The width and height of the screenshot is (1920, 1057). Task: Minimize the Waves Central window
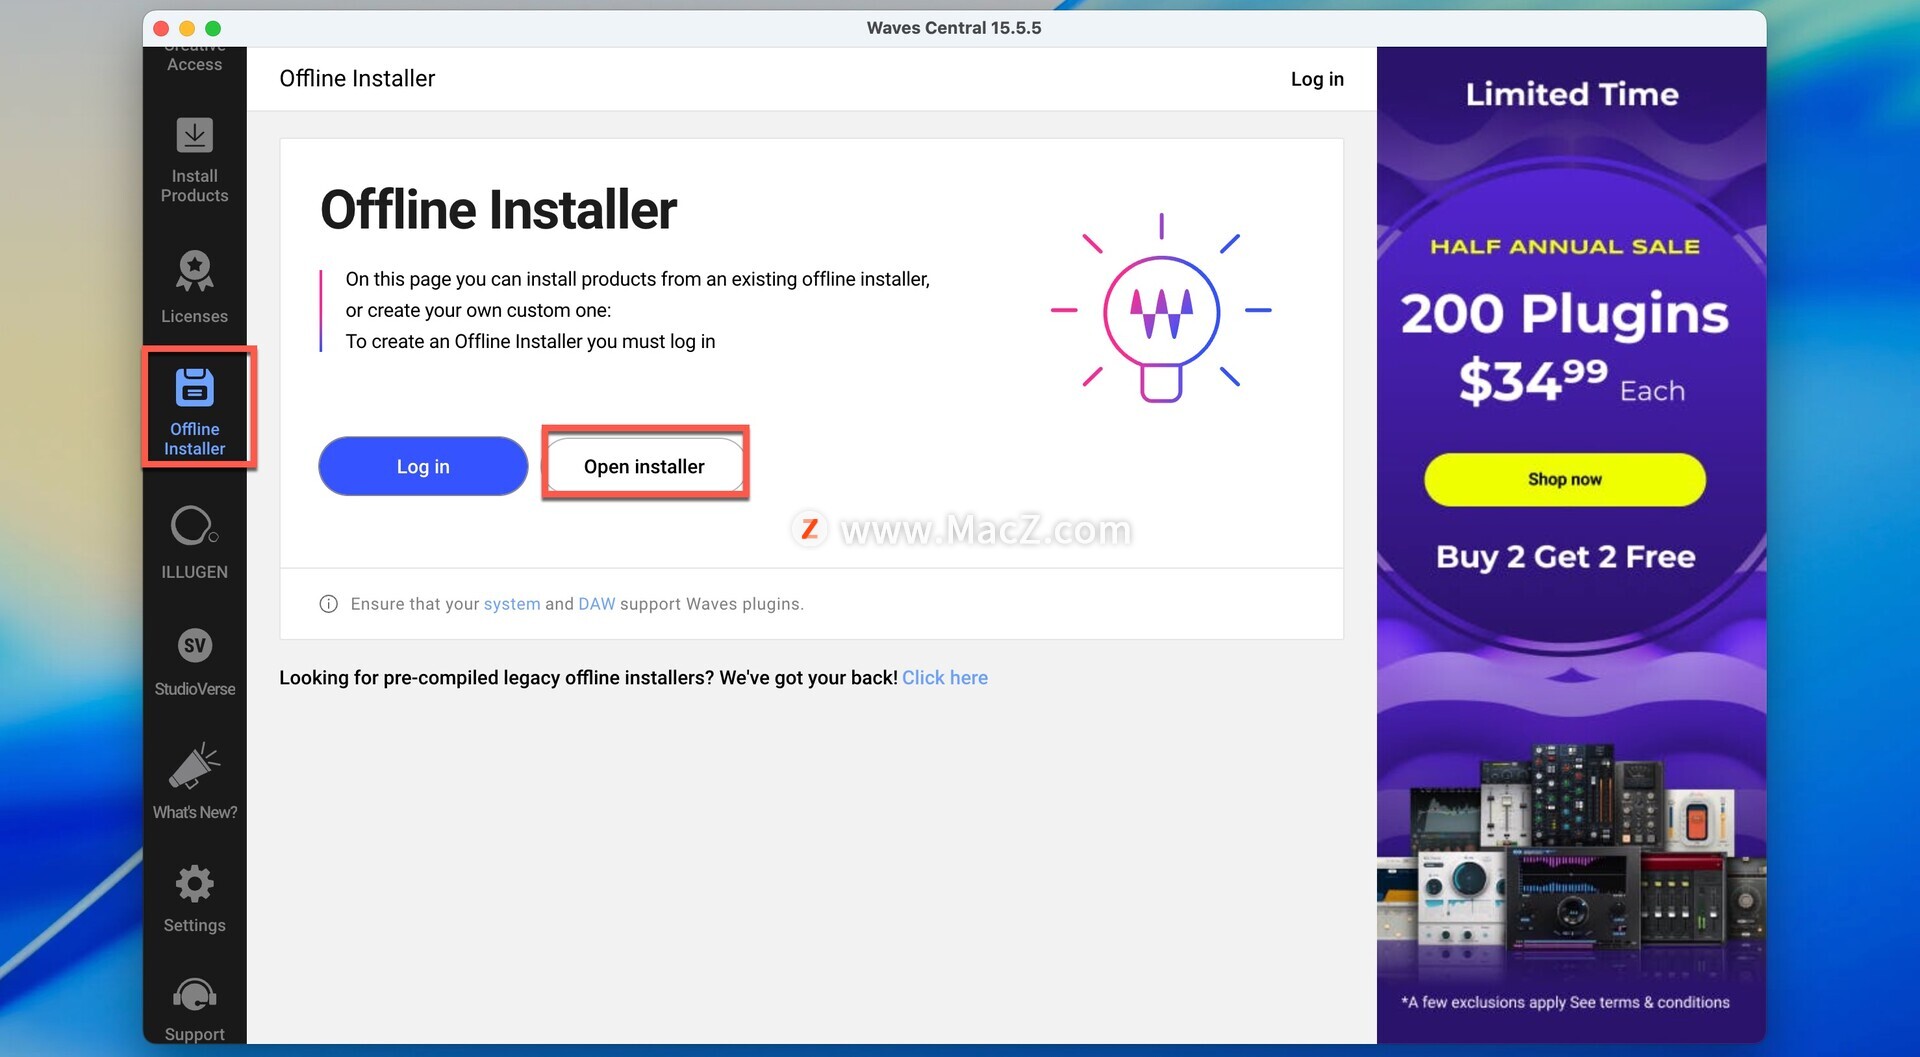click(x=187, y=28)
